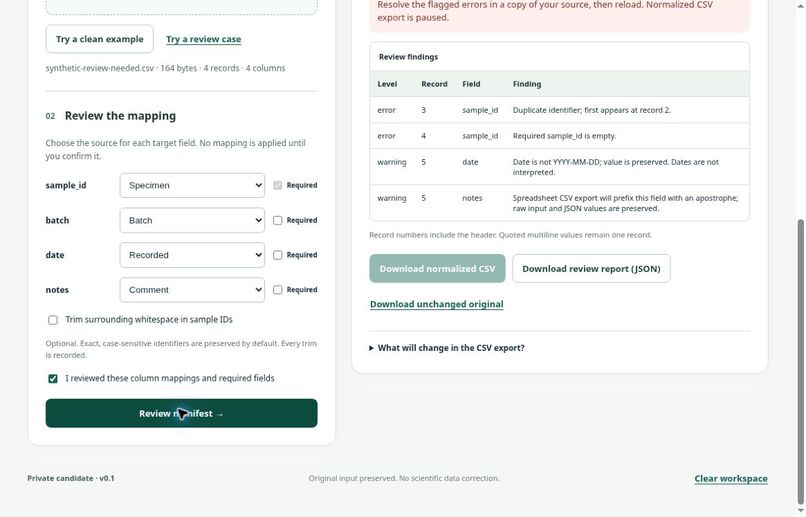Open the 'Try a review case' link

click(204, 39)
